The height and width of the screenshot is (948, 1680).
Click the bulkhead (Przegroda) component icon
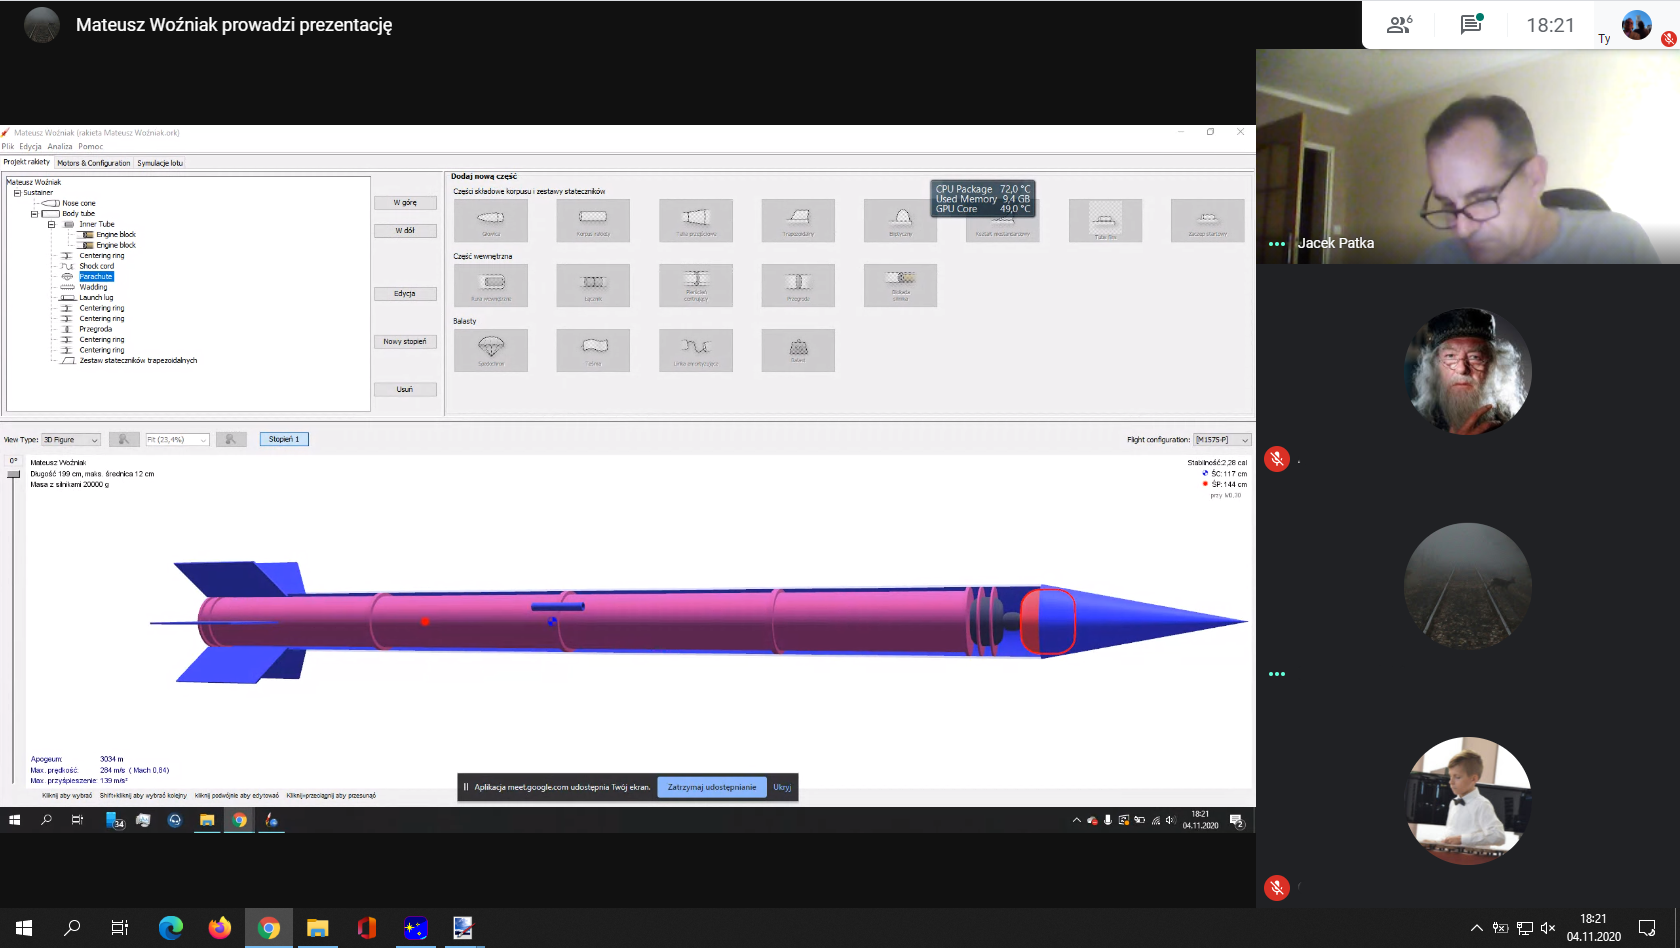797,285
